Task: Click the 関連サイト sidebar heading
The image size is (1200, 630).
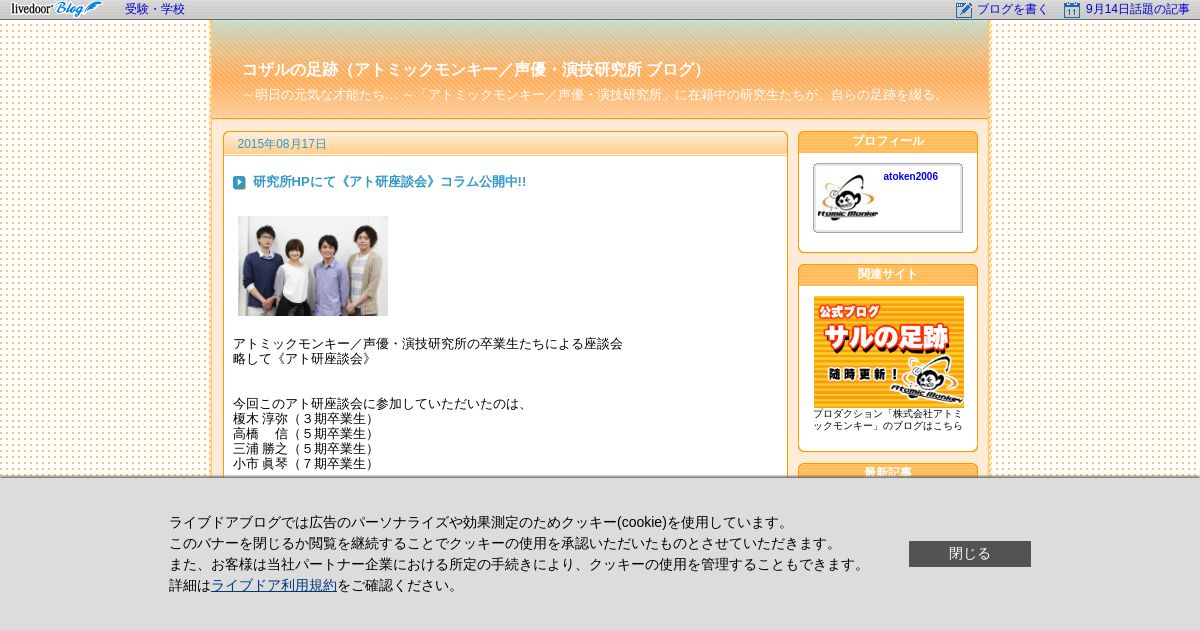Action: (x=888, y=274)
